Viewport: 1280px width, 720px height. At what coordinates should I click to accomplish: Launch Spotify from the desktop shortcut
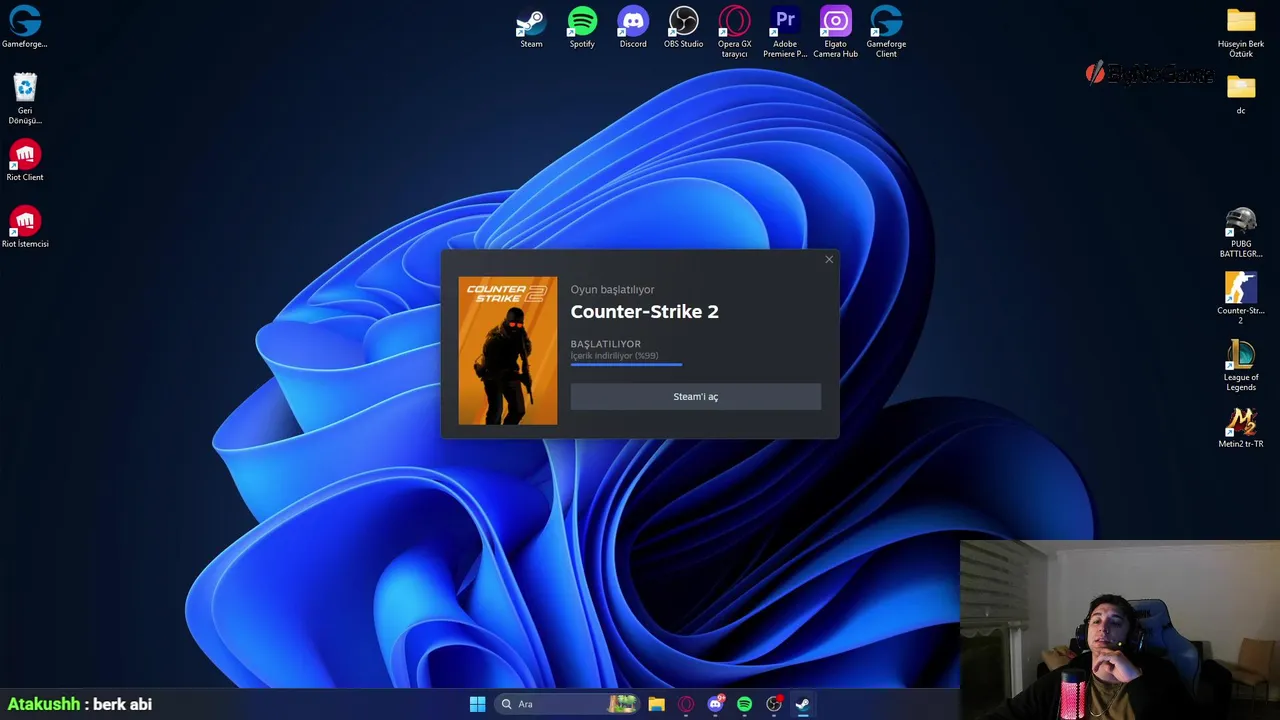click(x=582, y=27)
